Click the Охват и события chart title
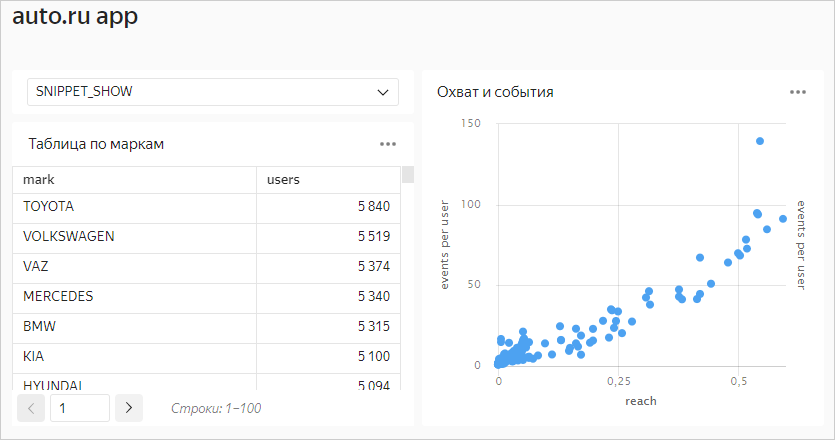Screen dimensions: 835x440 tap(495, 92)
